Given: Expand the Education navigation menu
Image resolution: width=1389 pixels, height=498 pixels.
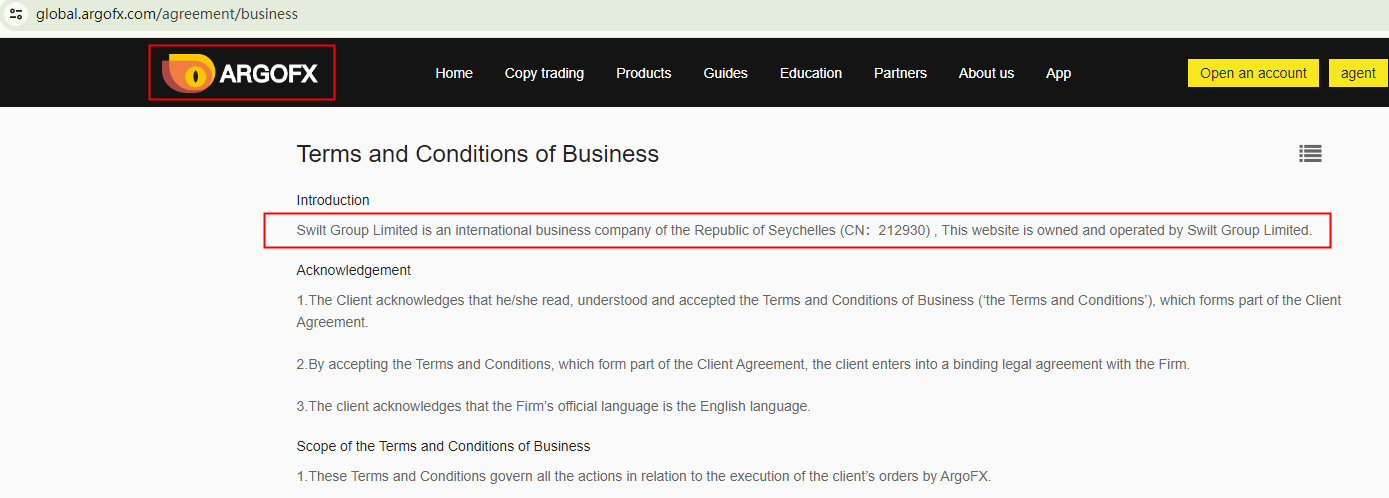Looking at the screenshot, I should tap(810, 73).
